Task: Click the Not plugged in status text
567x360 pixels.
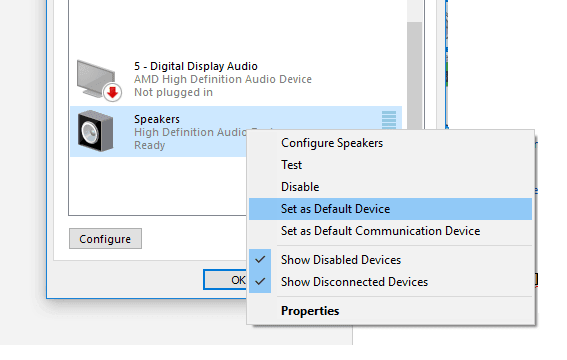Action: [x=173, y=93]
